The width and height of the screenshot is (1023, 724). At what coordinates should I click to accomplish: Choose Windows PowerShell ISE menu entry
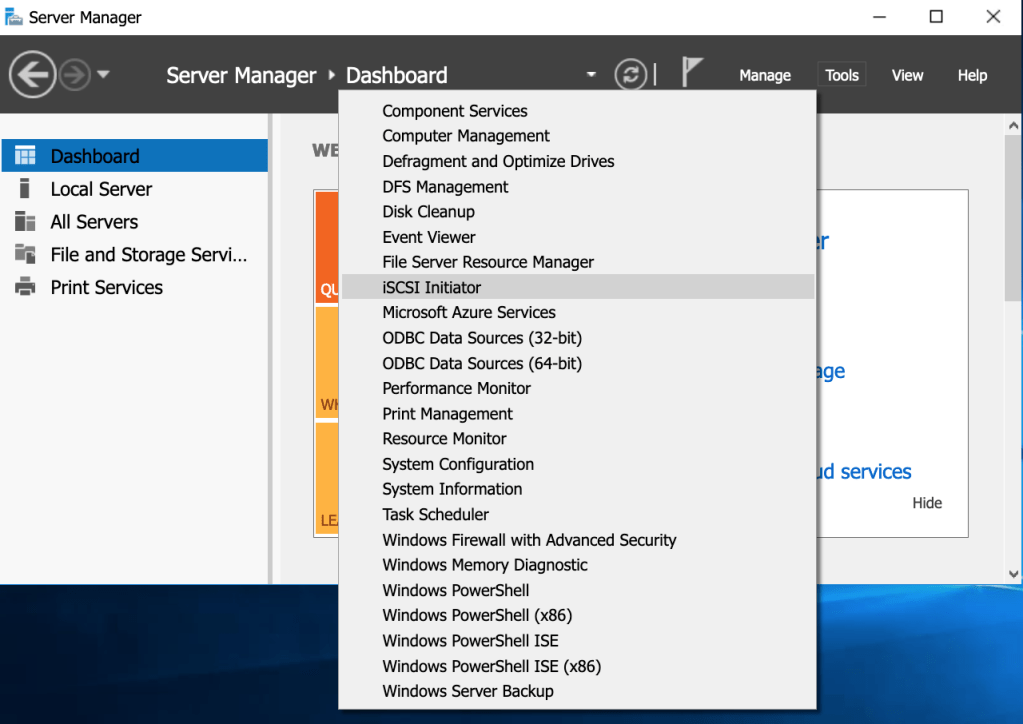(x=470, y=640)
